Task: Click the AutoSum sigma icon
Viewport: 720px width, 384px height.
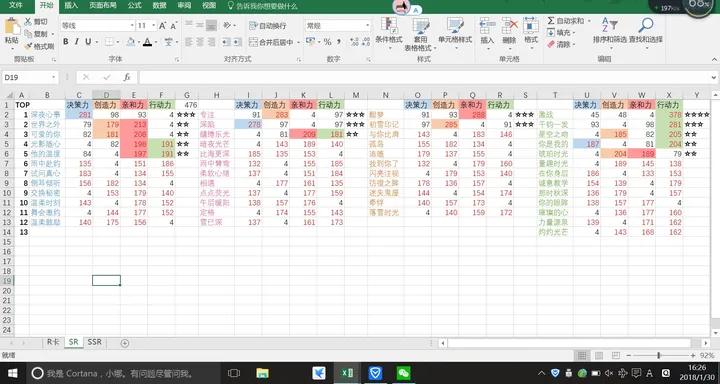Action: coord(551,21)
